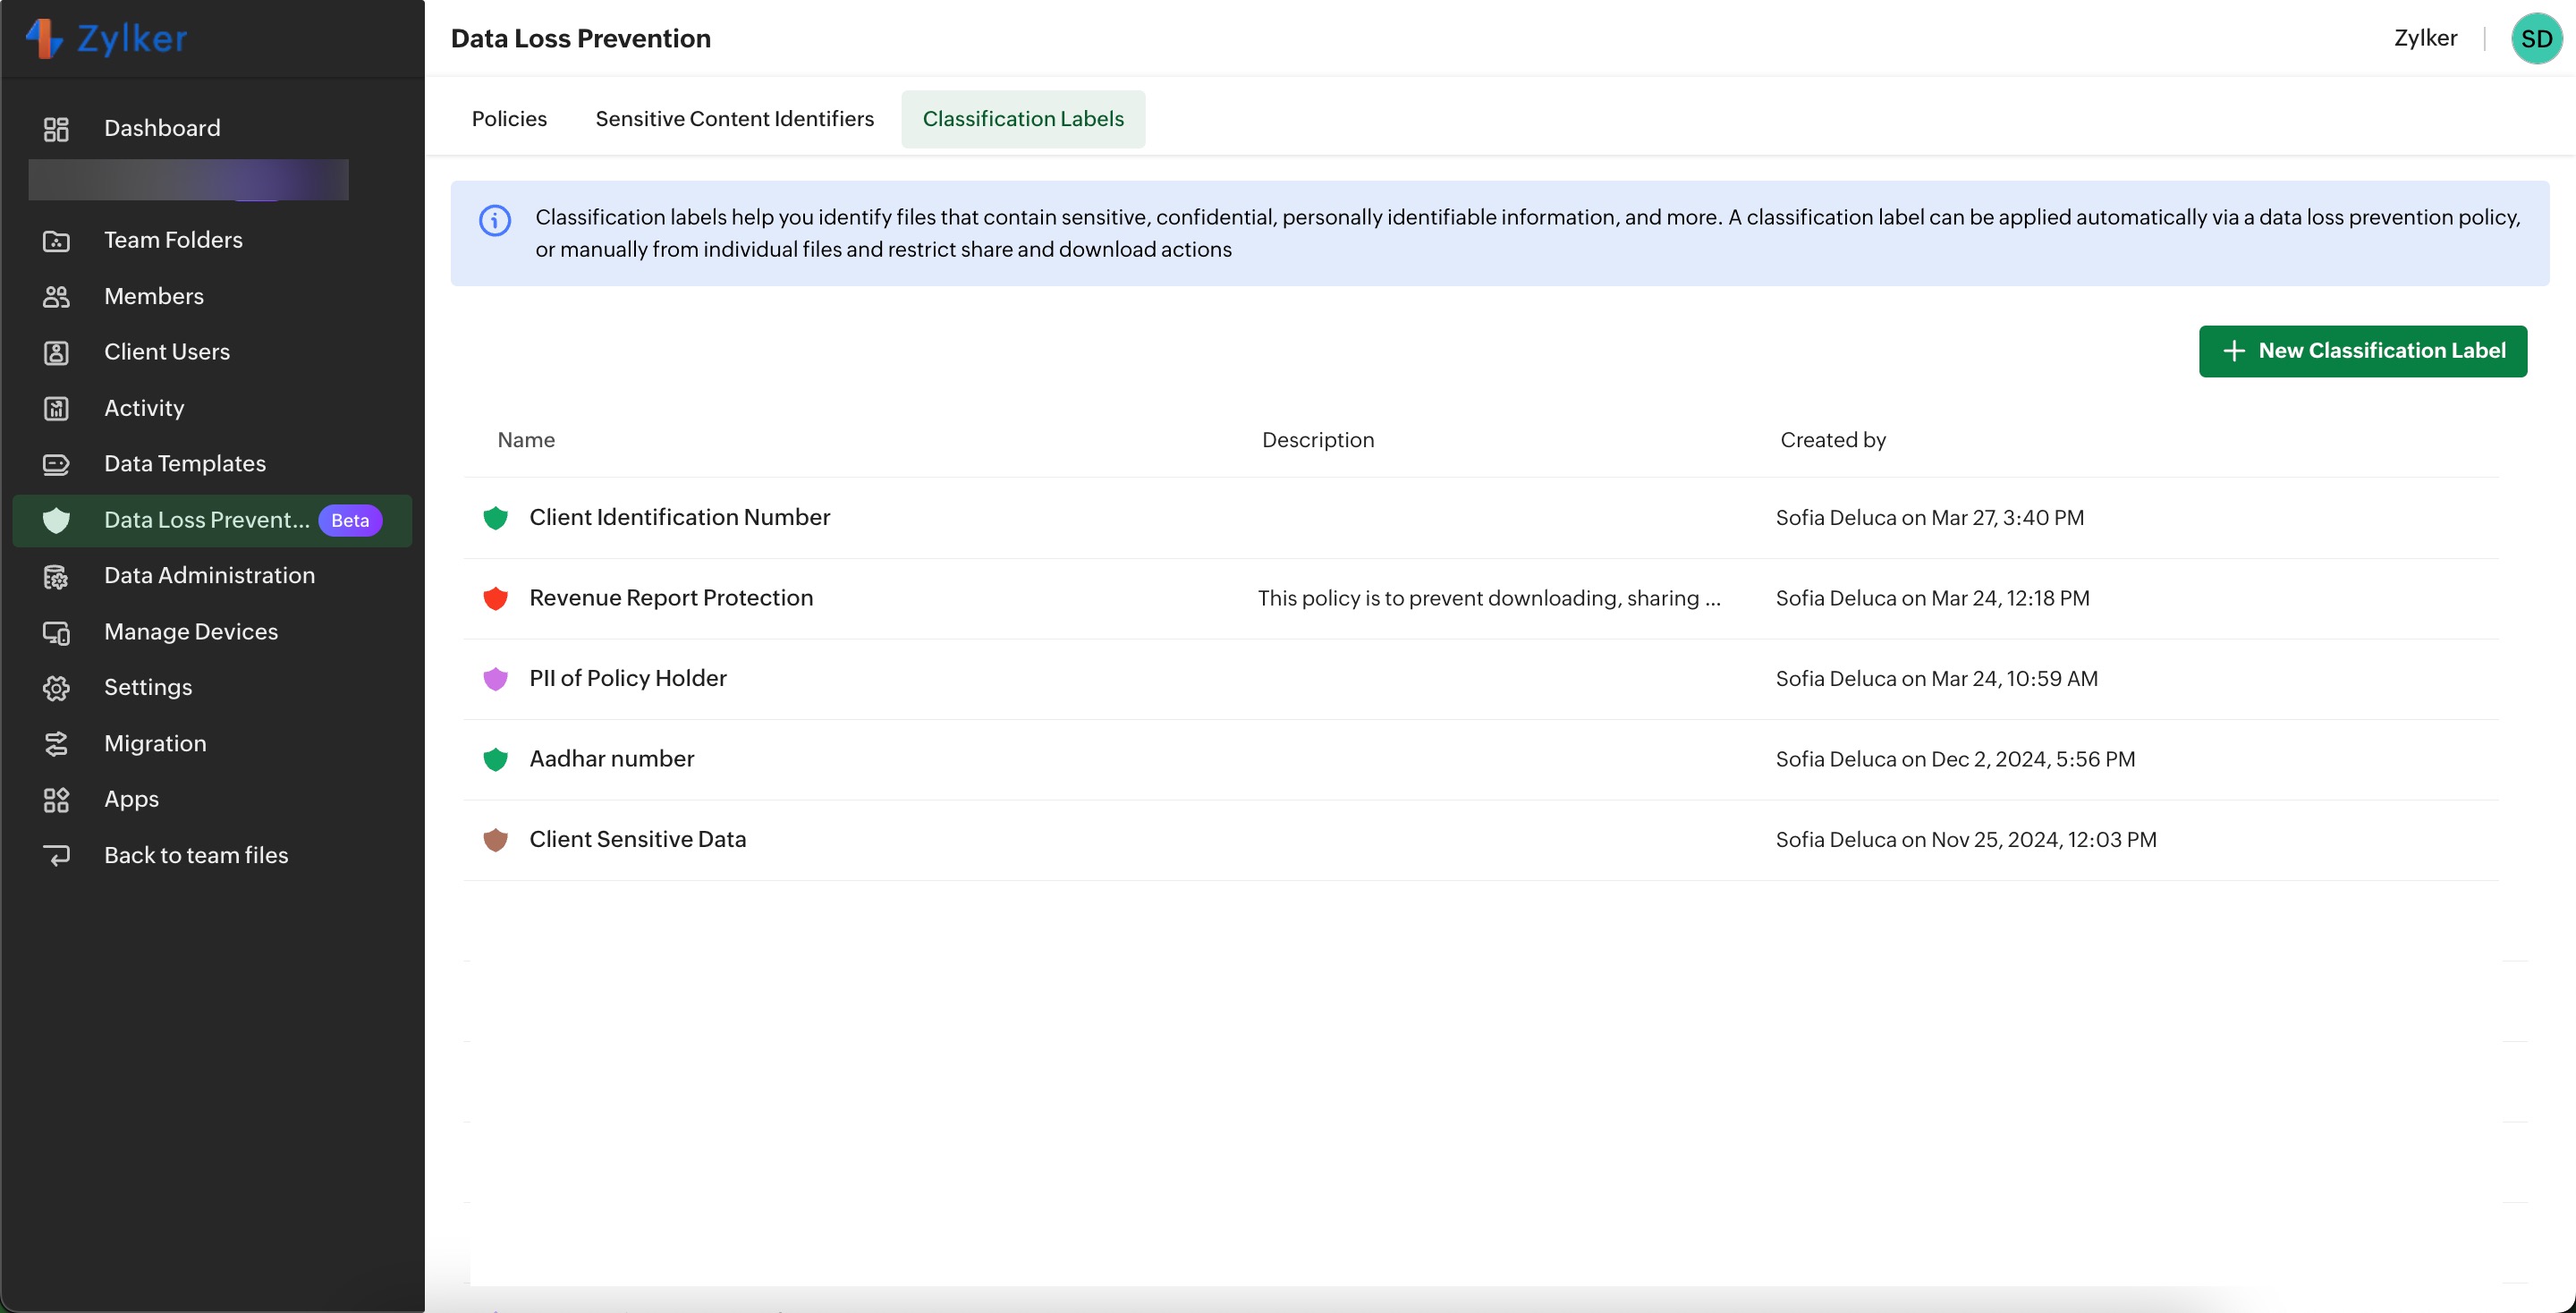Image resolution: width=2576 pixels, height=1313 pixels.
Task: Click the Activity chart icon
Action: pyautogui.click(x=56, y=409)
